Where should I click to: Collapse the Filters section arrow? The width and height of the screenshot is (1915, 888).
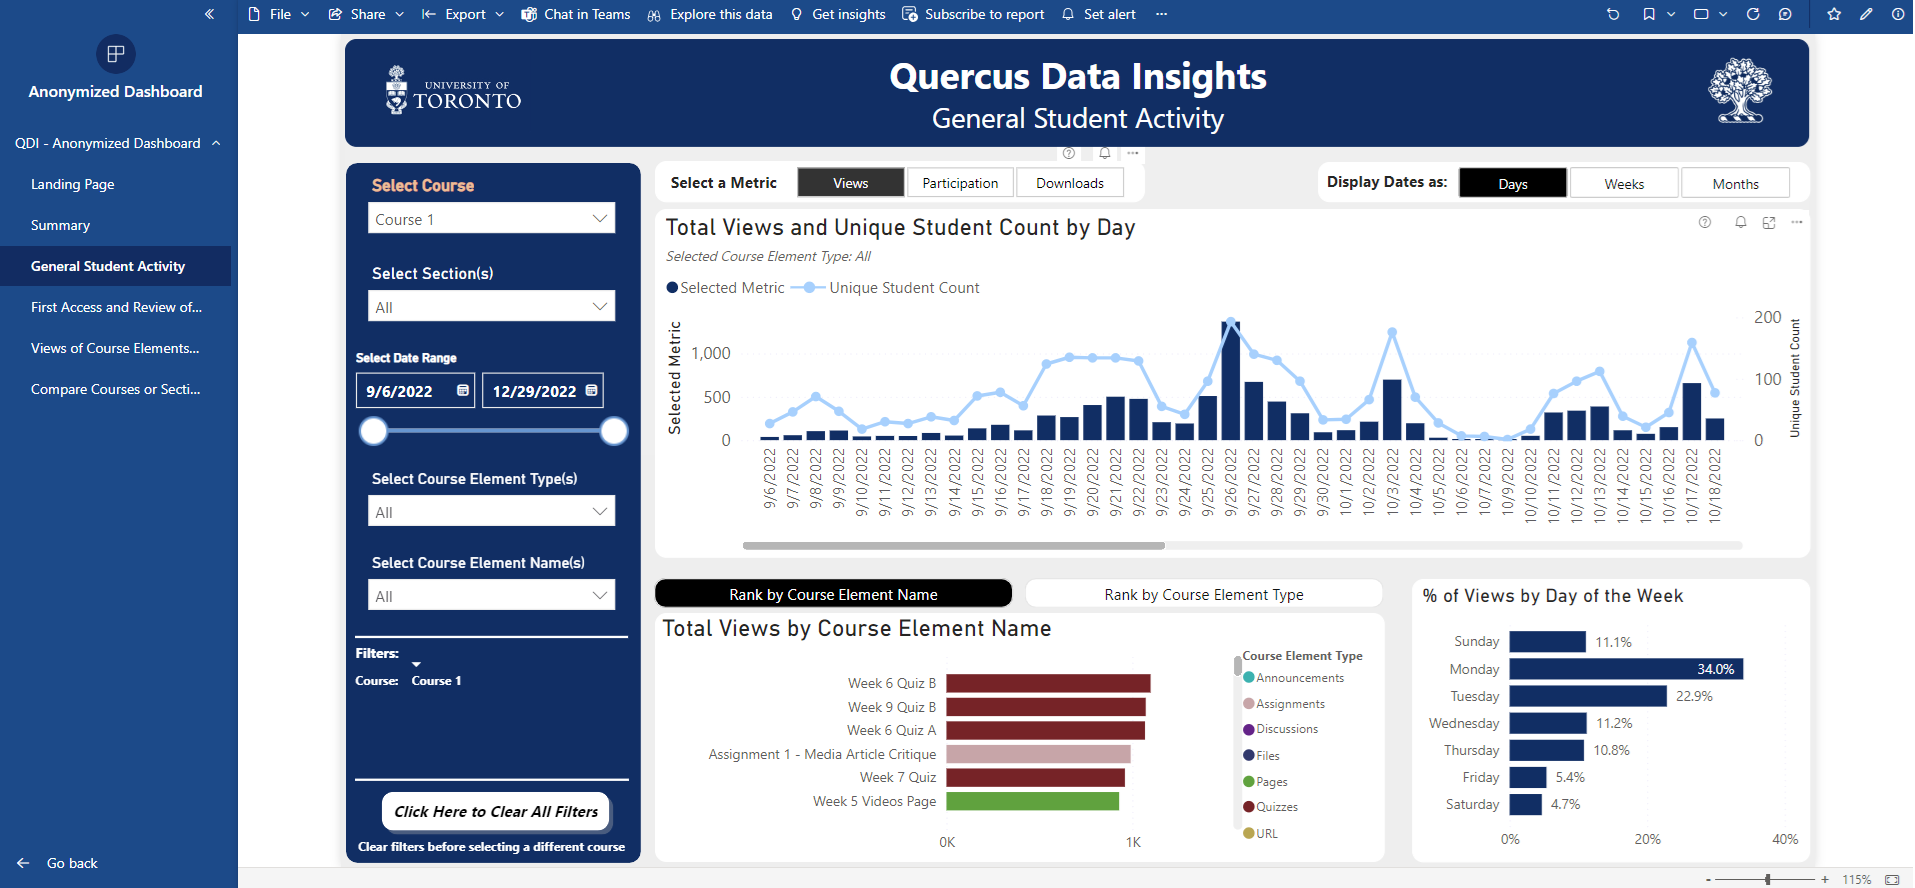coord(416,664)
